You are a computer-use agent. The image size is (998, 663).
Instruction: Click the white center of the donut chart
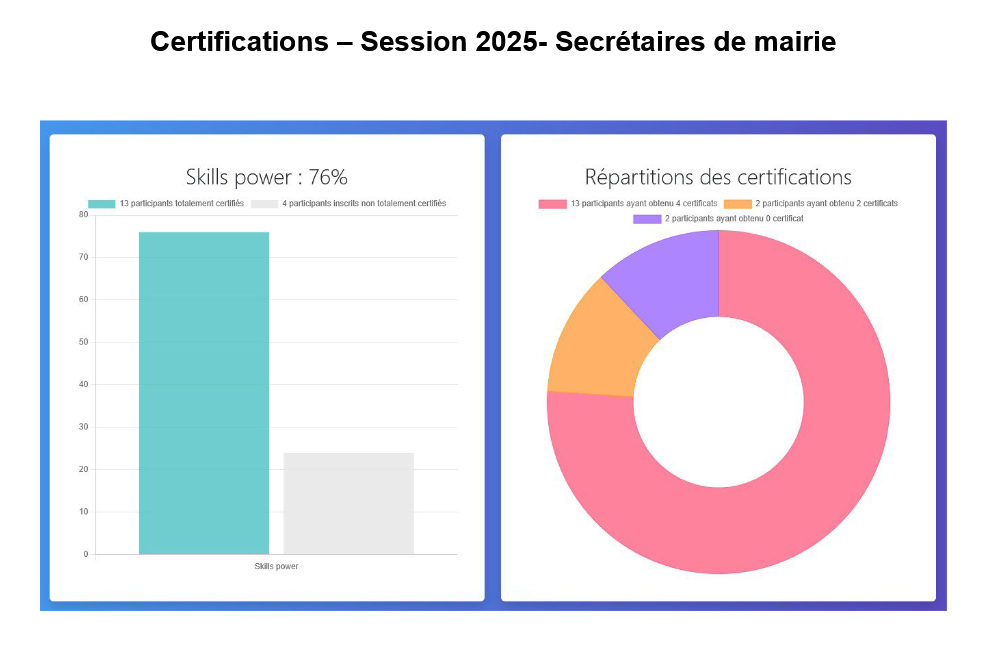718,402
